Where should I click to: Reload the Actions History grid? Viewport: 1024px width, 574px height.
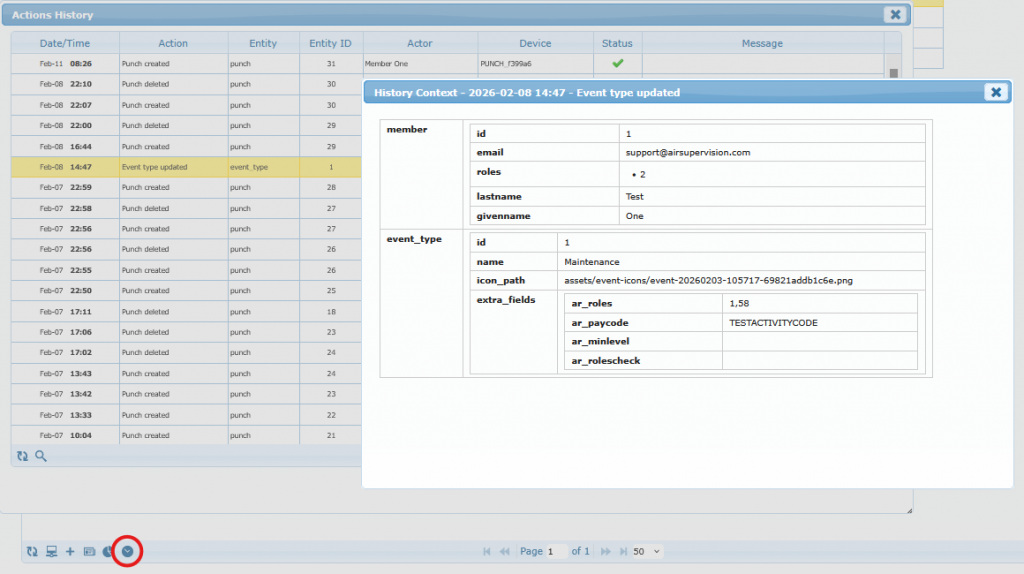click(x=23, y=456)
